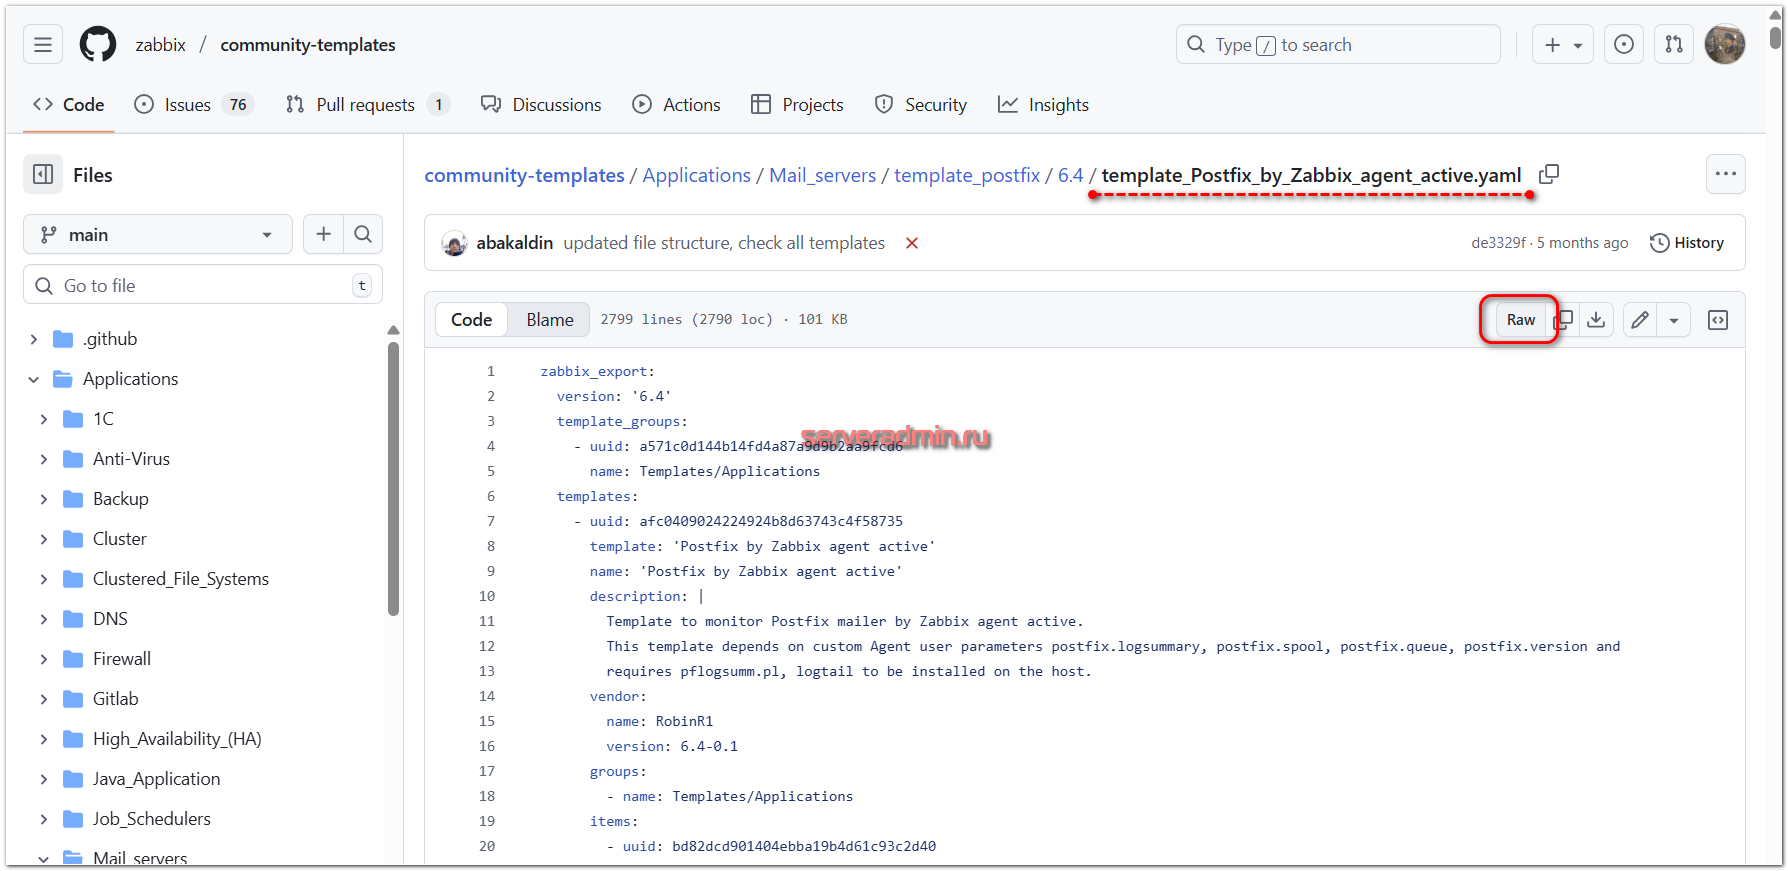Open the issues inbox icon in header

tap(1624, 45)
